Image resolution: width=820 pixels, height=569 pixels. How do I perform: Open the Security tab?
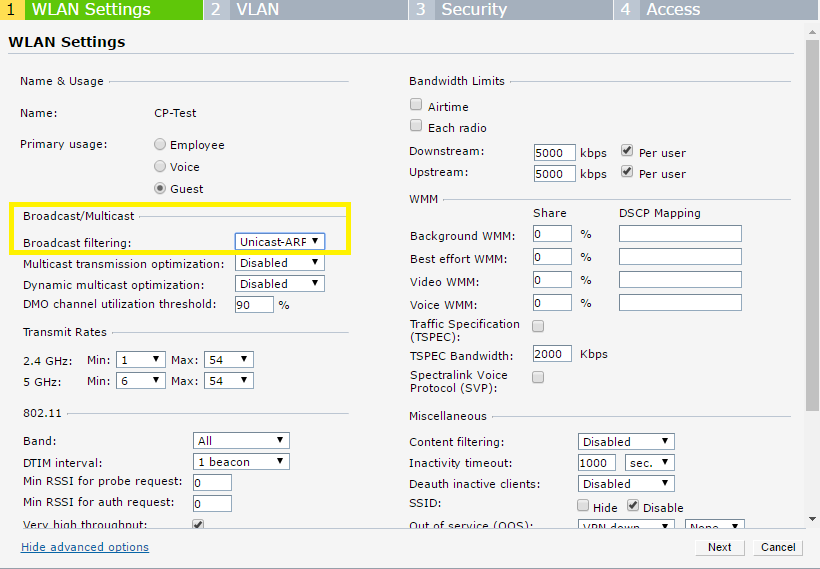(511, 9)
